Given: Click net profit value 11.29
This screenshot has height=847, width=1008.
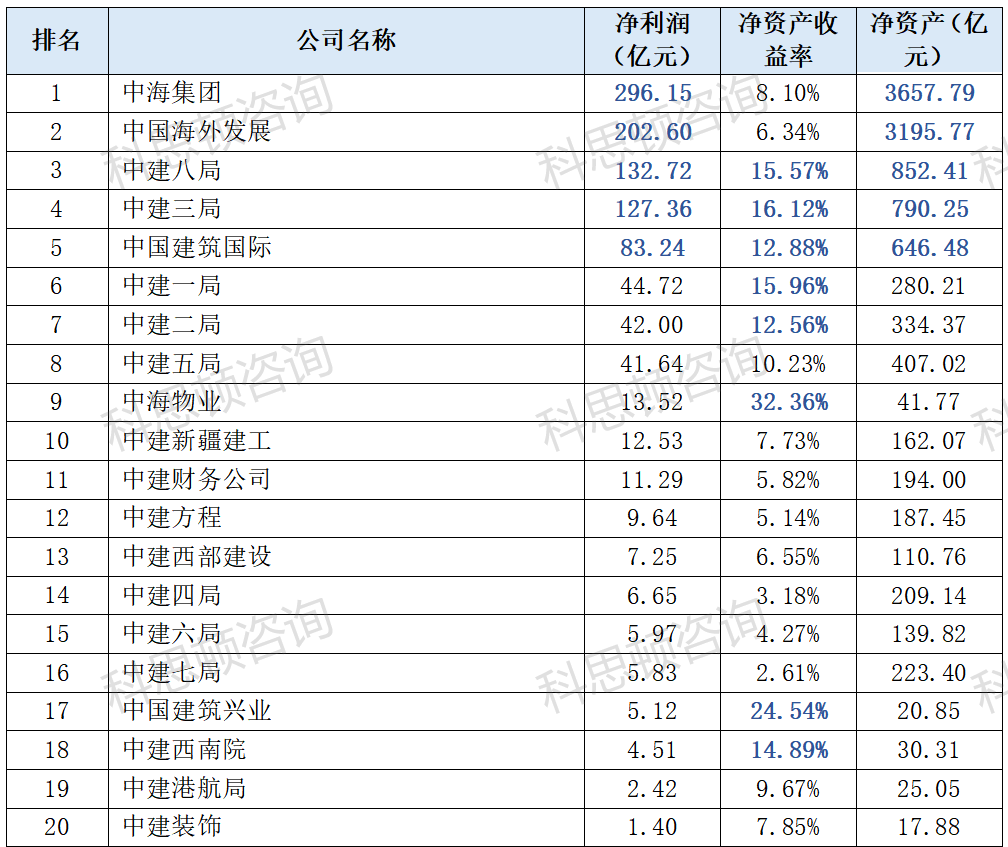Looking at the screenshot, I should tap(652, 480).
